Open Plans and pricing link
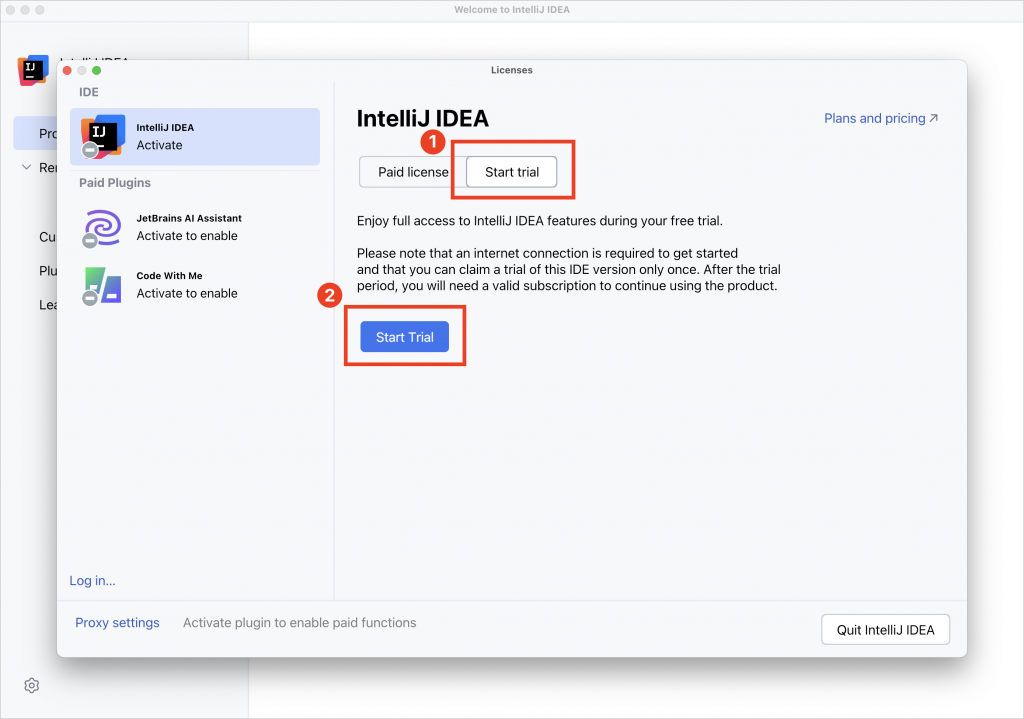 click(x=880, y=118)
